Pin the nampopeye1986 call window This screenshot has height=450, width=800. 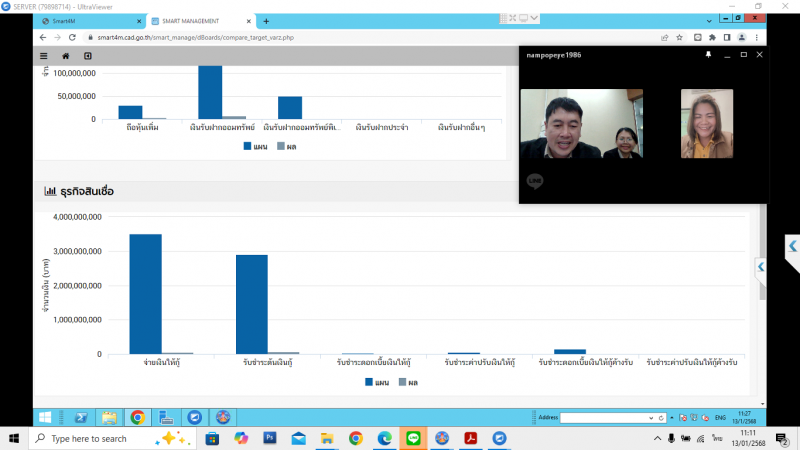pyautogui.click(x=708, y=55)
